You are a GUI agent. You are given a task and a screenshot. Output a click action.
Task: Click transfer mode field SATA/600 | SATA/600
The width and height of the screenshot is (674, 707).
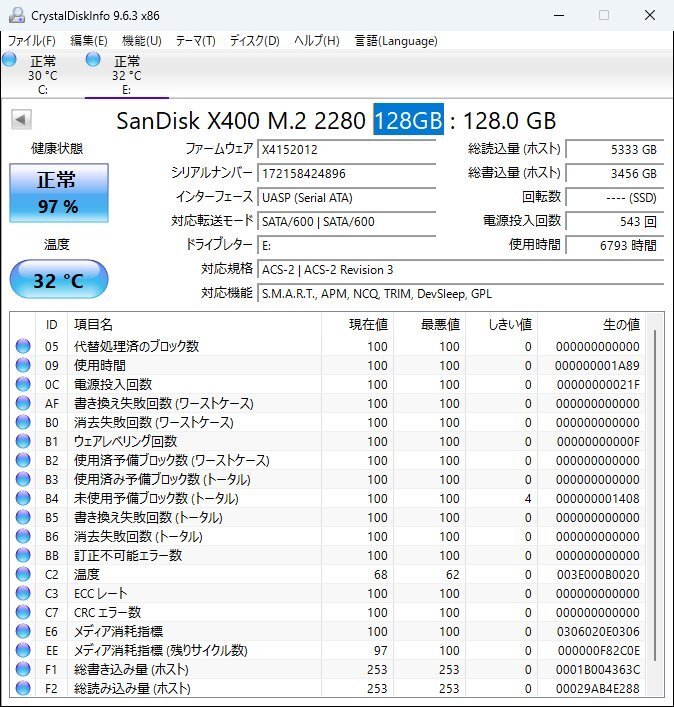(347, 221)
